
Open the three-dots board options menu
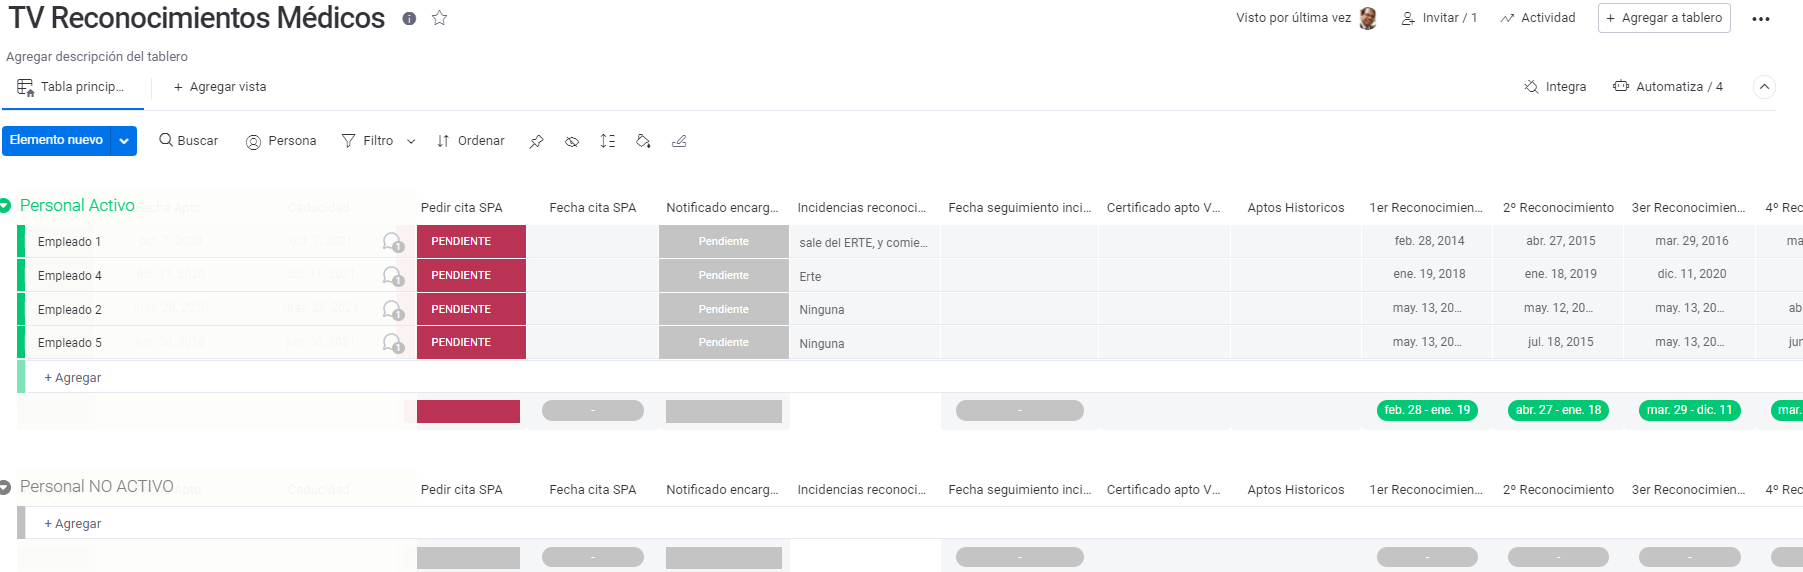click(x=1761, y=19)
